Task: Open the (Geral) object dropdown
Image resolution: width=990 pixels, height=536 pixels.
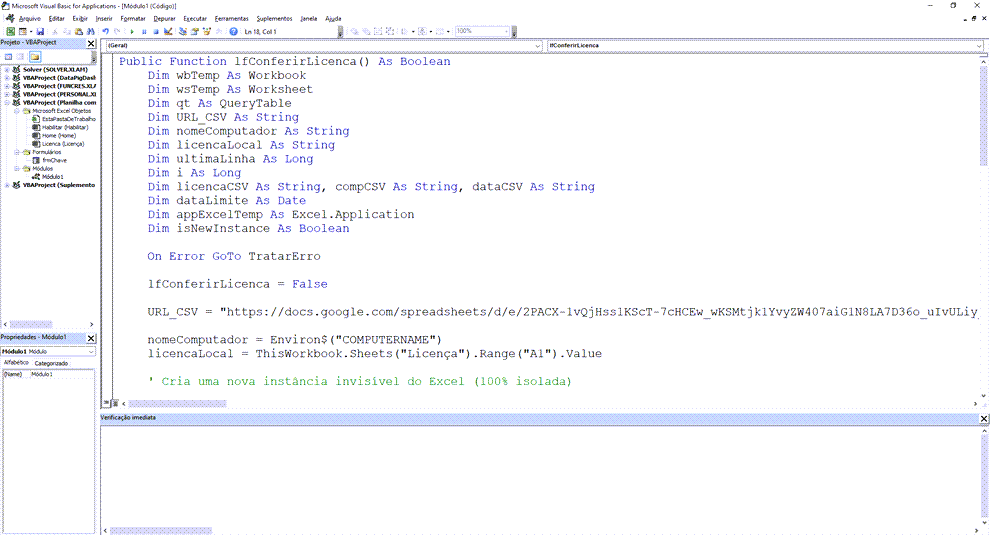Action: click(537, 46)
